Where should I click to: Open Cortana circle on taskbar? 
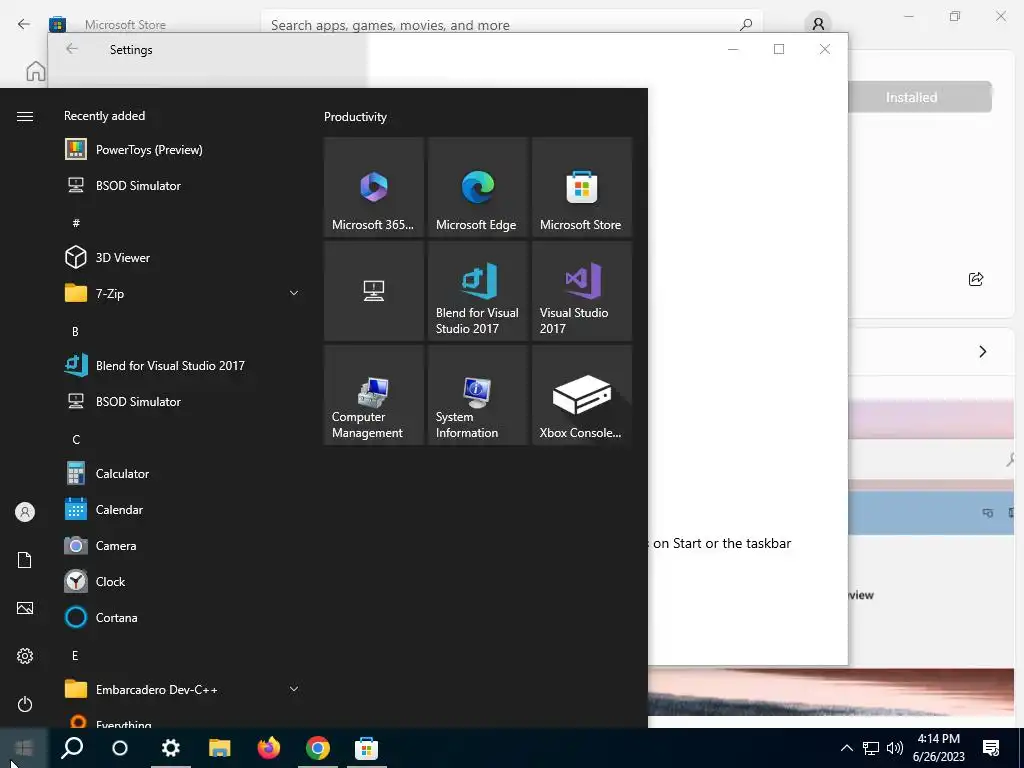[x=120, y=748]
